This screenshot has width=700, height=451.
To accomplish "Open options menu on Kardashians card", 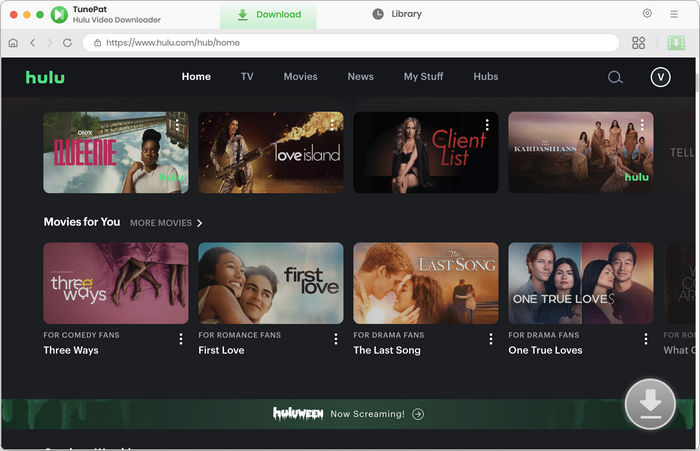I will coord(642,125).
